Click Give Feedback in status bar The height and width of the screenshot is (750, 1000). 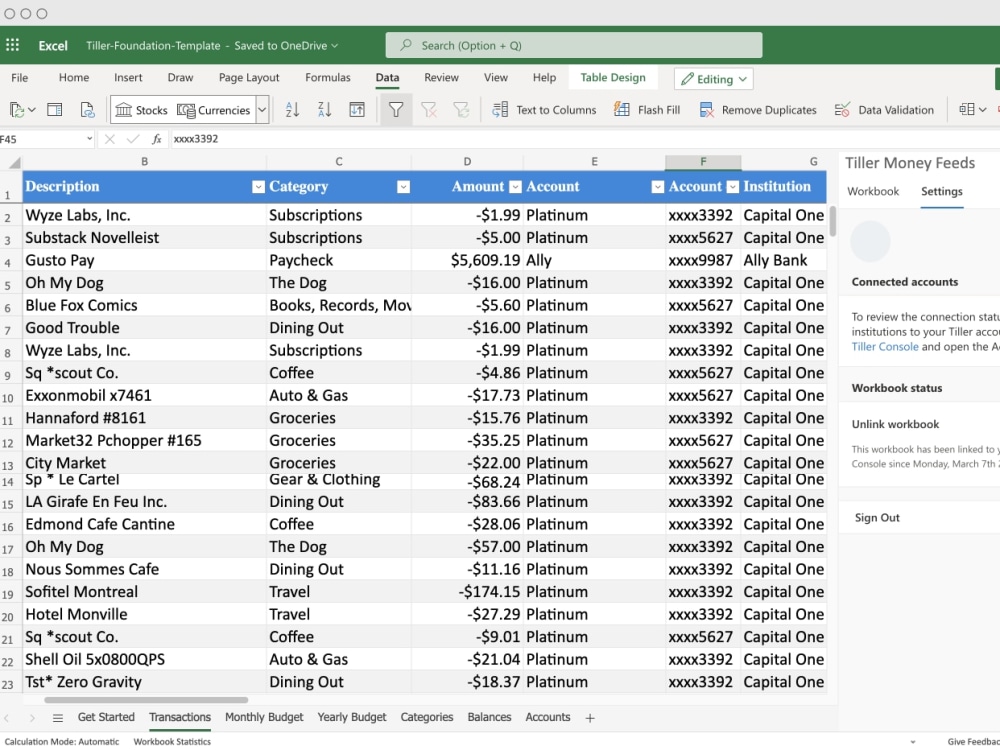click(x=973, y=742)
